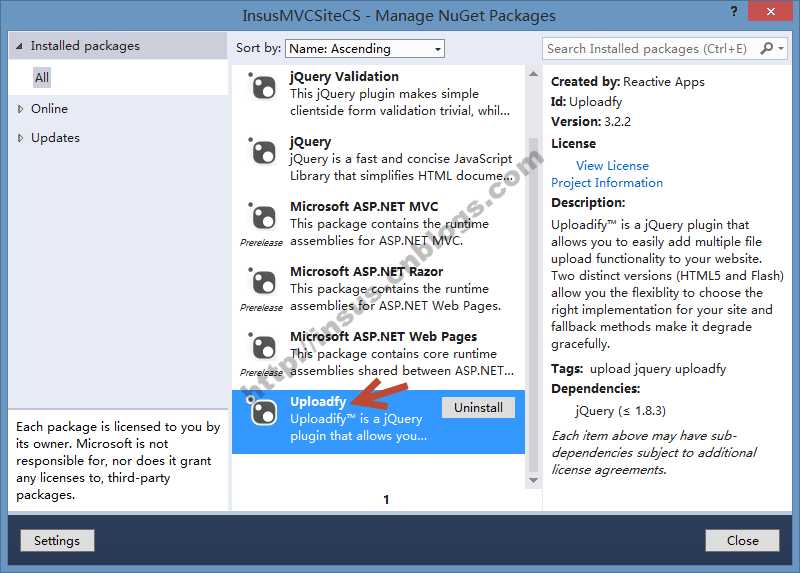
Task: Open the View License link
Action: point(612,166)
